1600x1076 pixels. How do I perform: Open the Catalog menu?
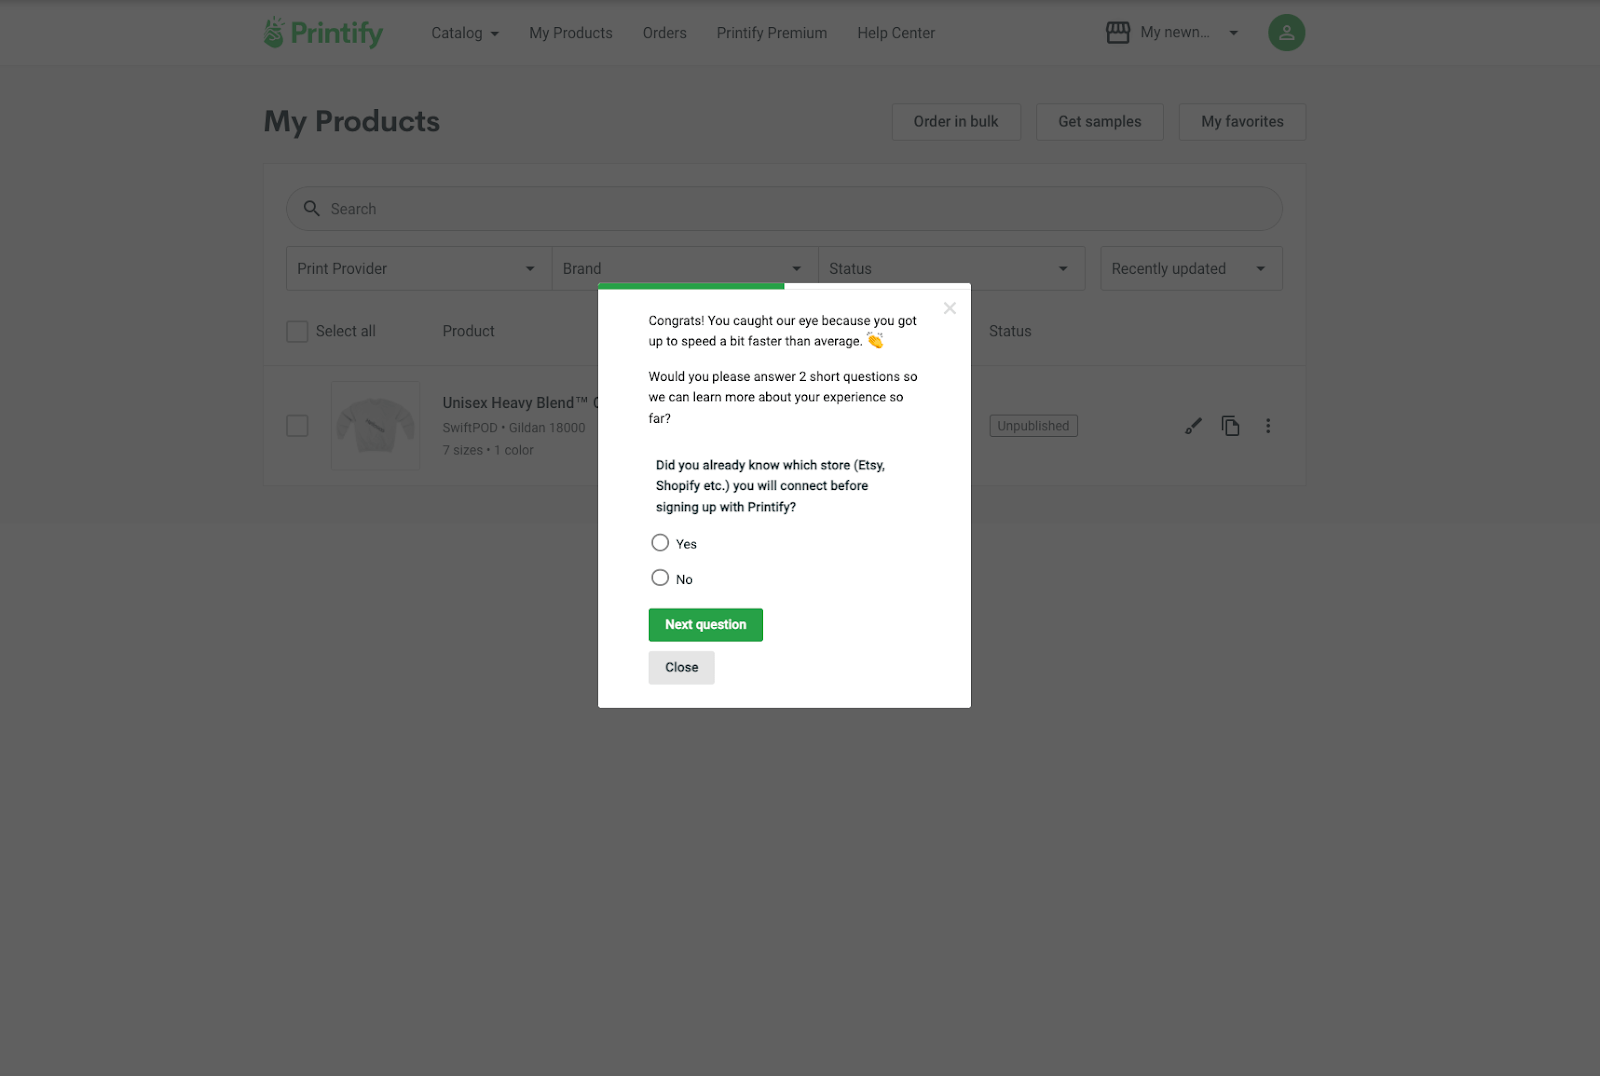[465, 33]
